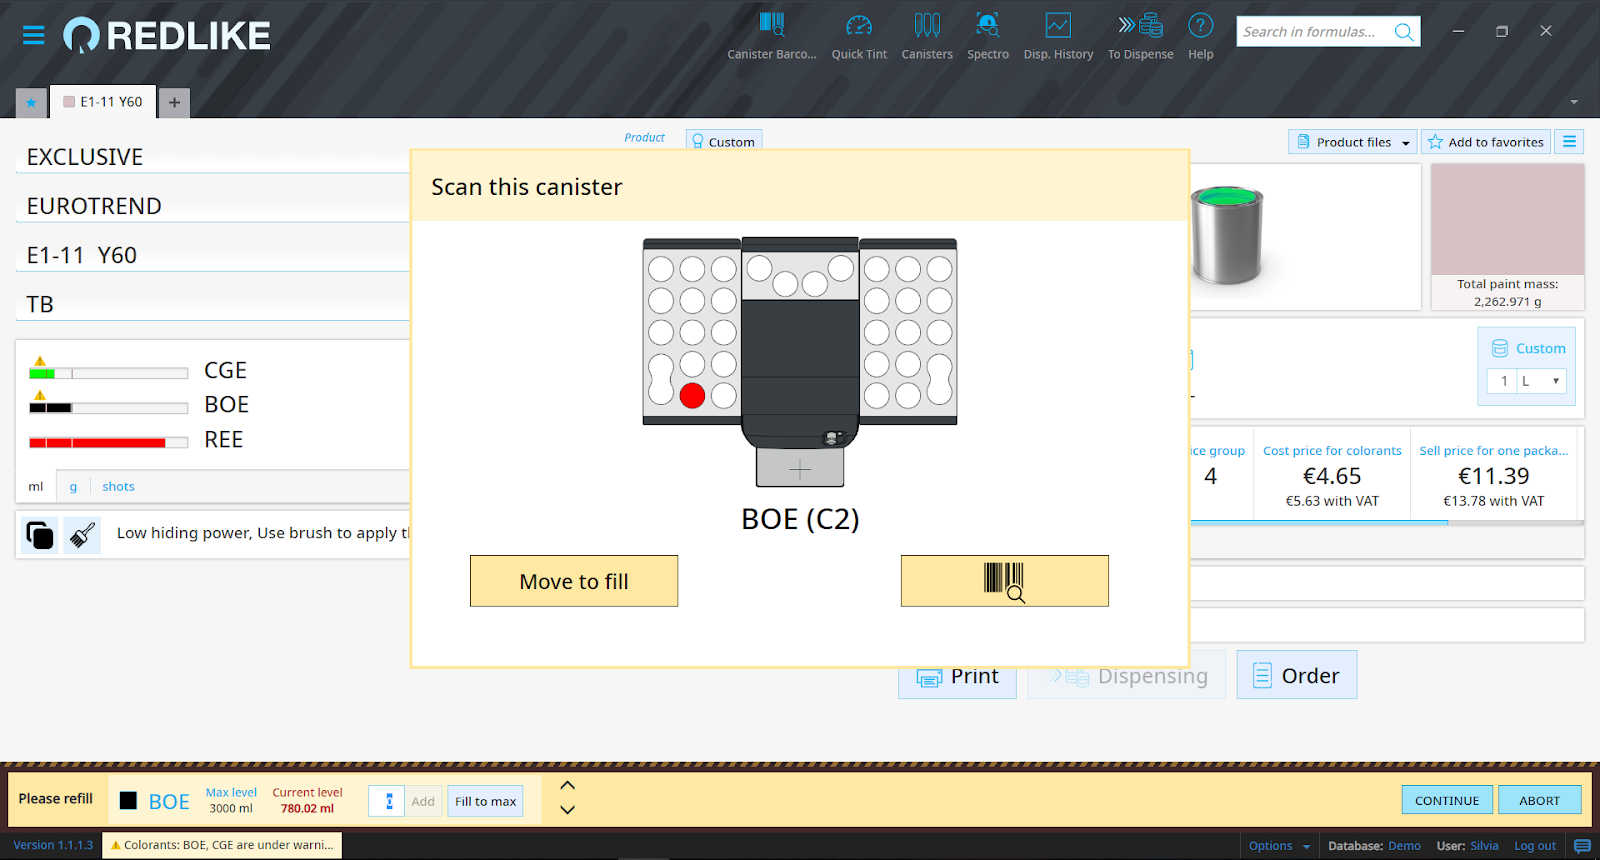Screen dimensions: 1600x860
Task: Open the chat message icon in status bar
Action: 1582,846
